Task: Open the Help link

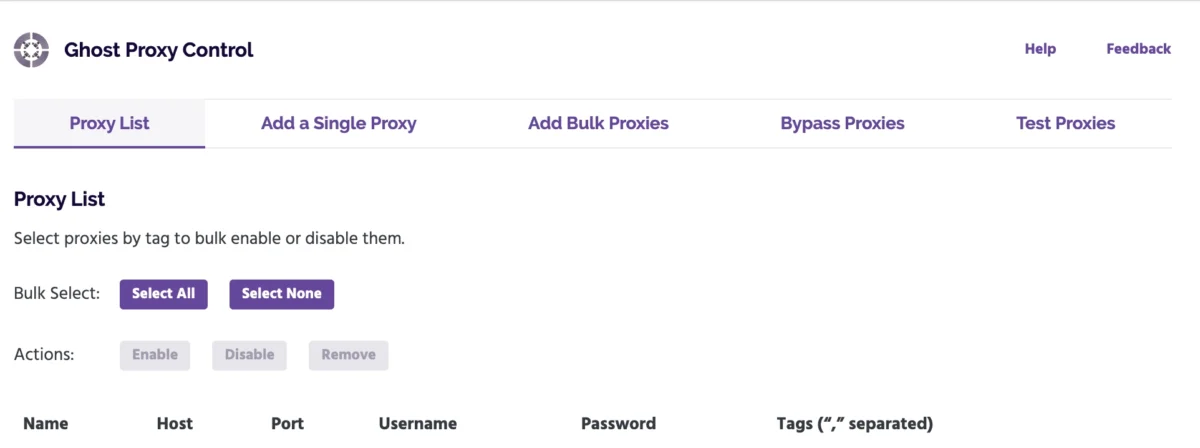Action: (x=1040, y=49)
